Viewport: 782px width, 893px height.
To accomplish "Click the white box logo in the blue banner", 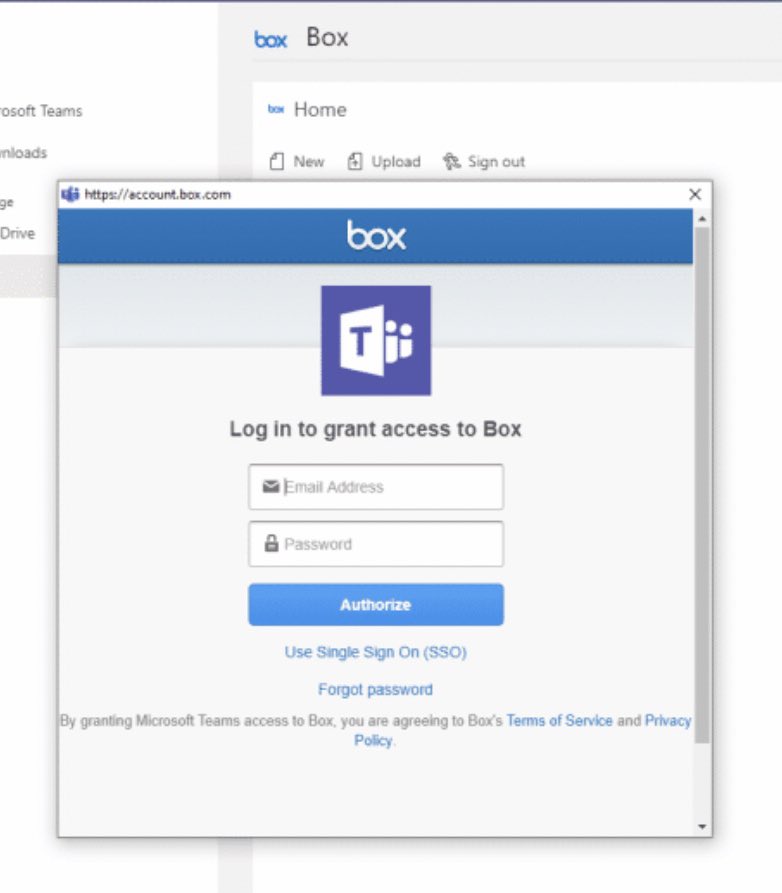I will coord(376,235).
